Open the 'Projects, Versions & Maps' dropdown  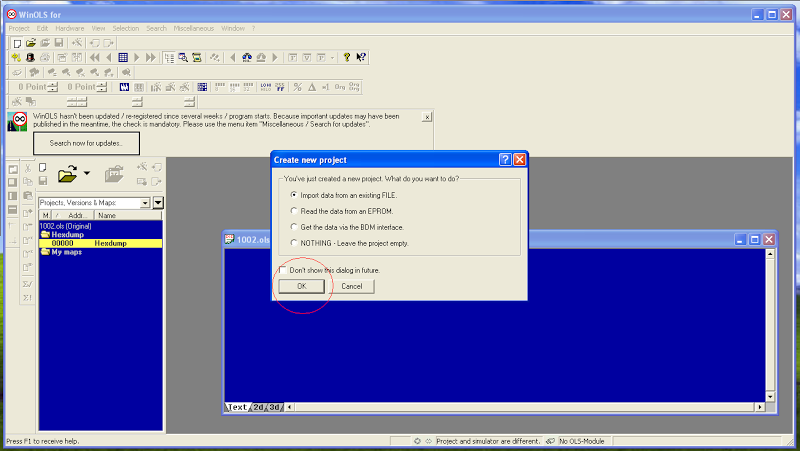point(145,203)
